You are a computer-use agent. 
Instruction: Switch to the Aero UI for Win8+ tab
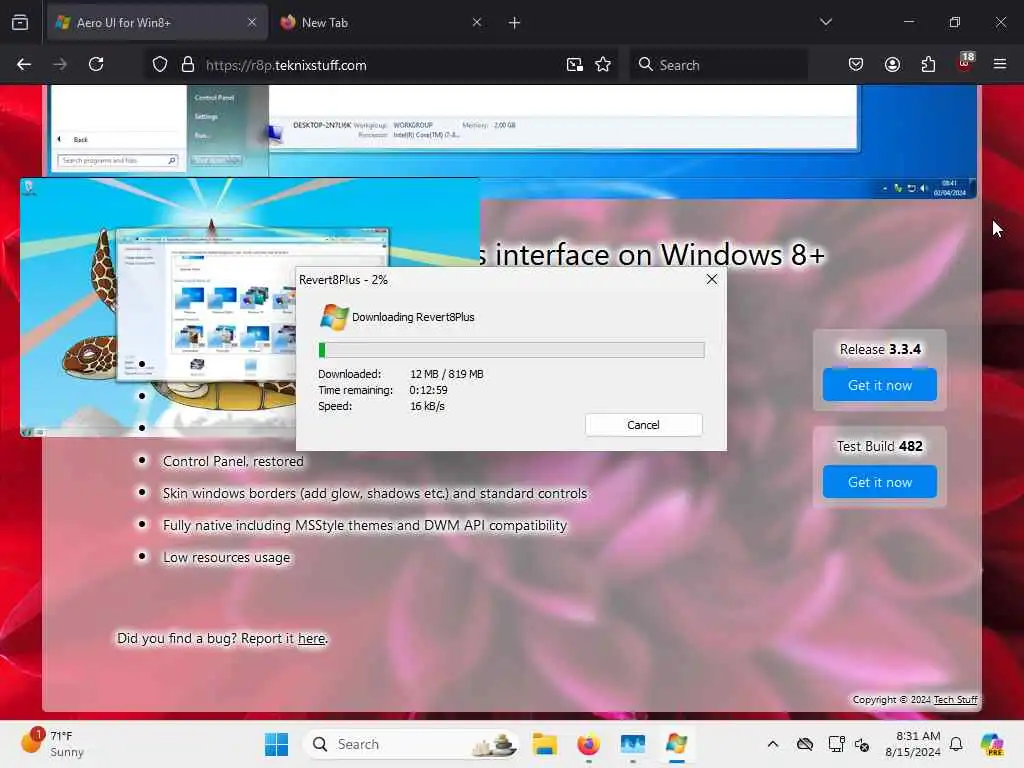click(157, 23)
